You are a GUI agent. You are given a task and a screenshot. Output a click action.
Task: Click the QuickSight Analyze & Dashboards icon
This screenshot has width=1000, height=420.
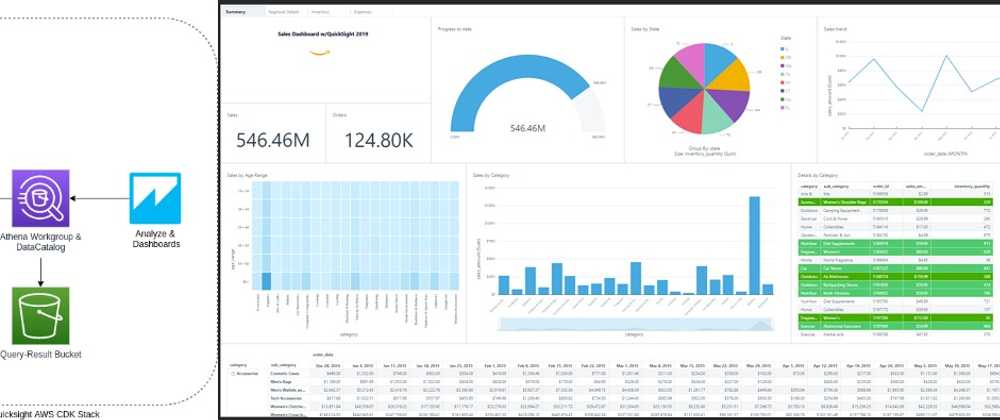(155, 198)
